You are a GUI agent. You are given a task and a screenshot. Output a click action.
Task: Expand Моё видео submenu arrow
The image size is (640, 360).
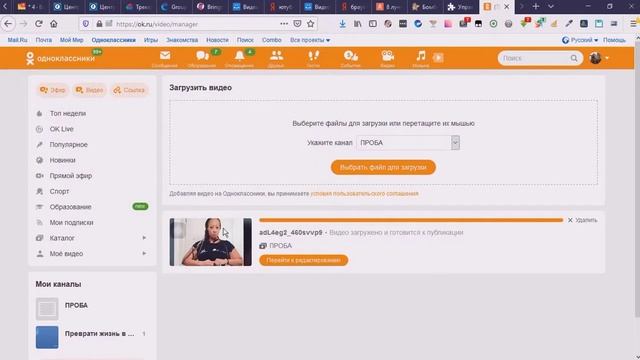pos(144,253)
